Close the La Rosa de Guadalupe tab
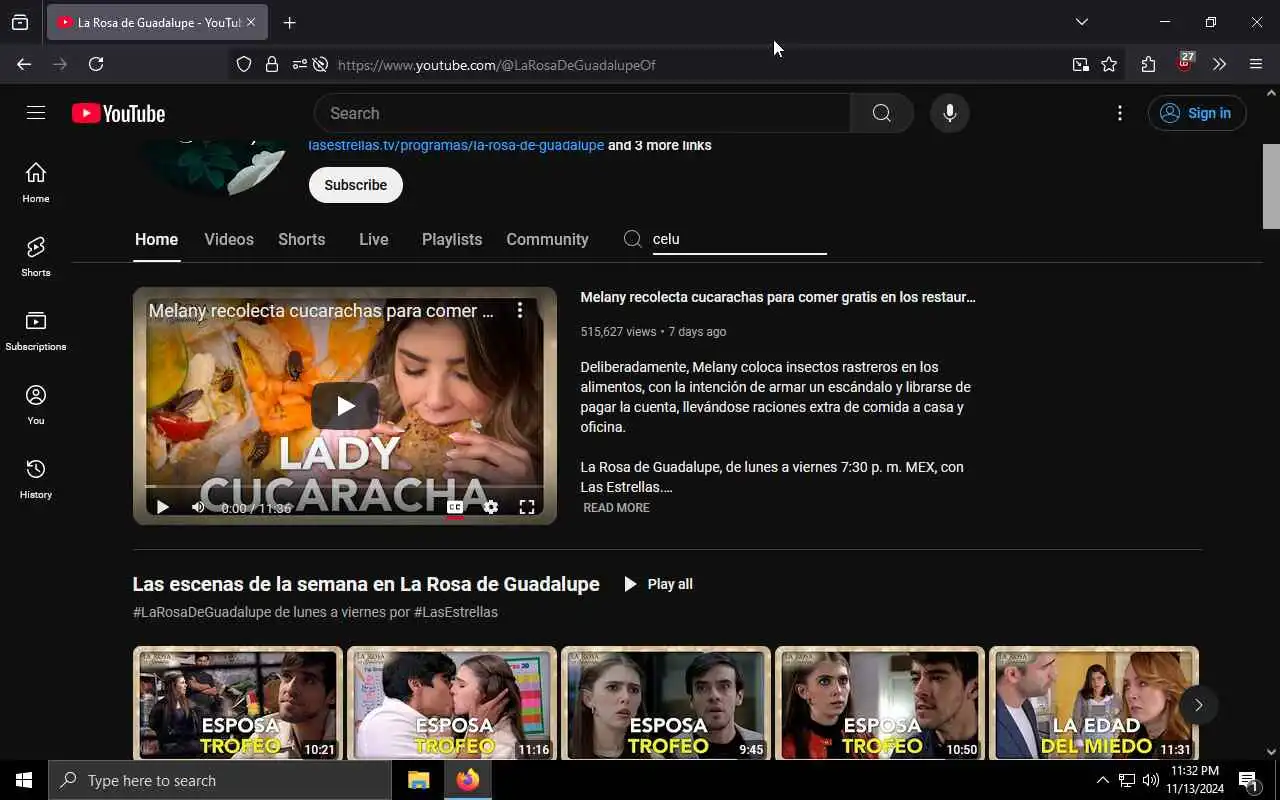Viewport: 1280px width, 800px height. coord(250,22)
